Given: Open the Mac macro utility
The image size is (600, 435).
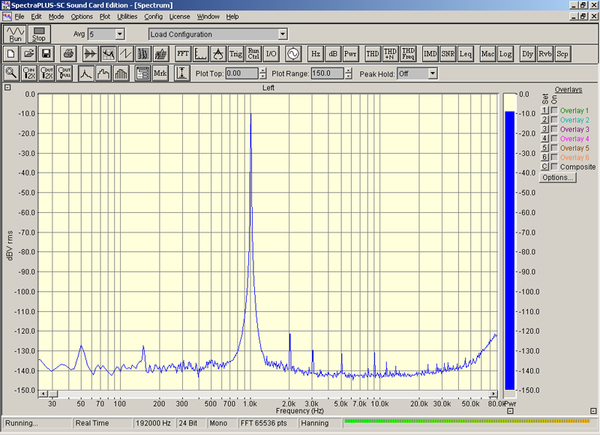Looking at the screenshot, I should coord(488,54).
